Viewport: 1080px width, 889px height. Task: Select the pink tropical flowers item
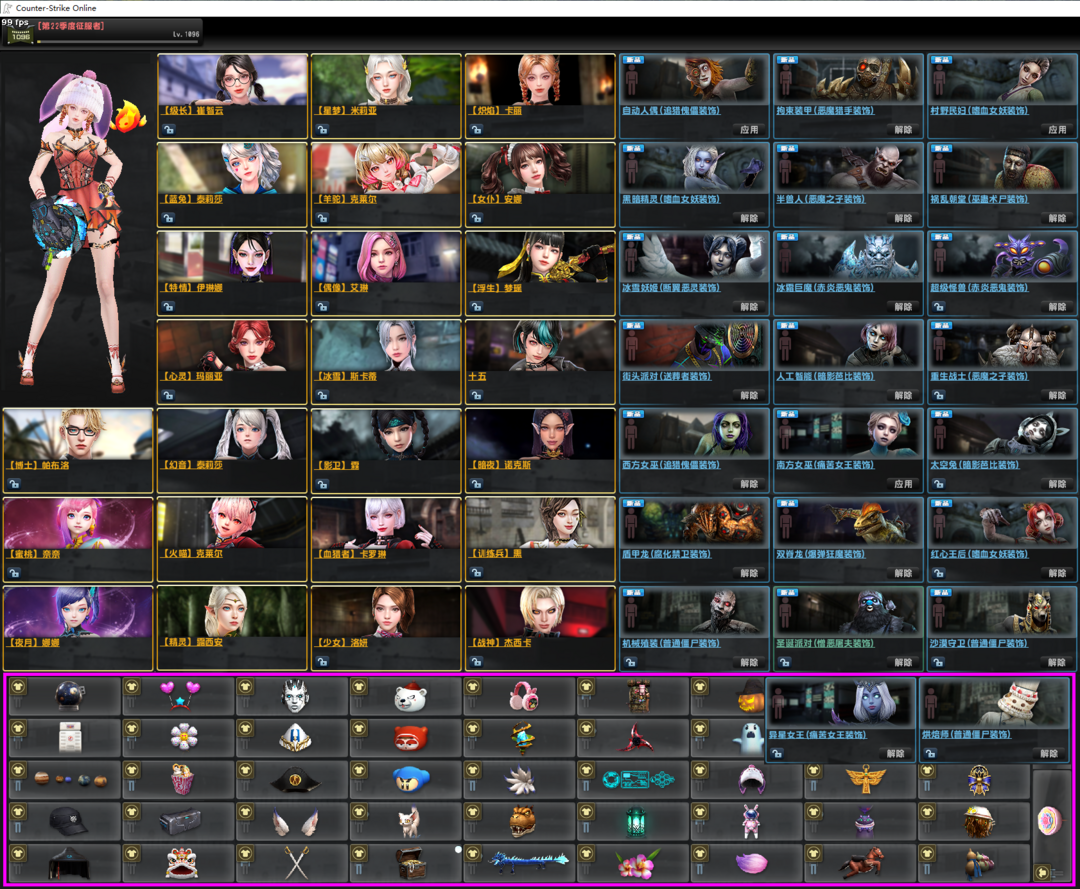click(636, 864)
